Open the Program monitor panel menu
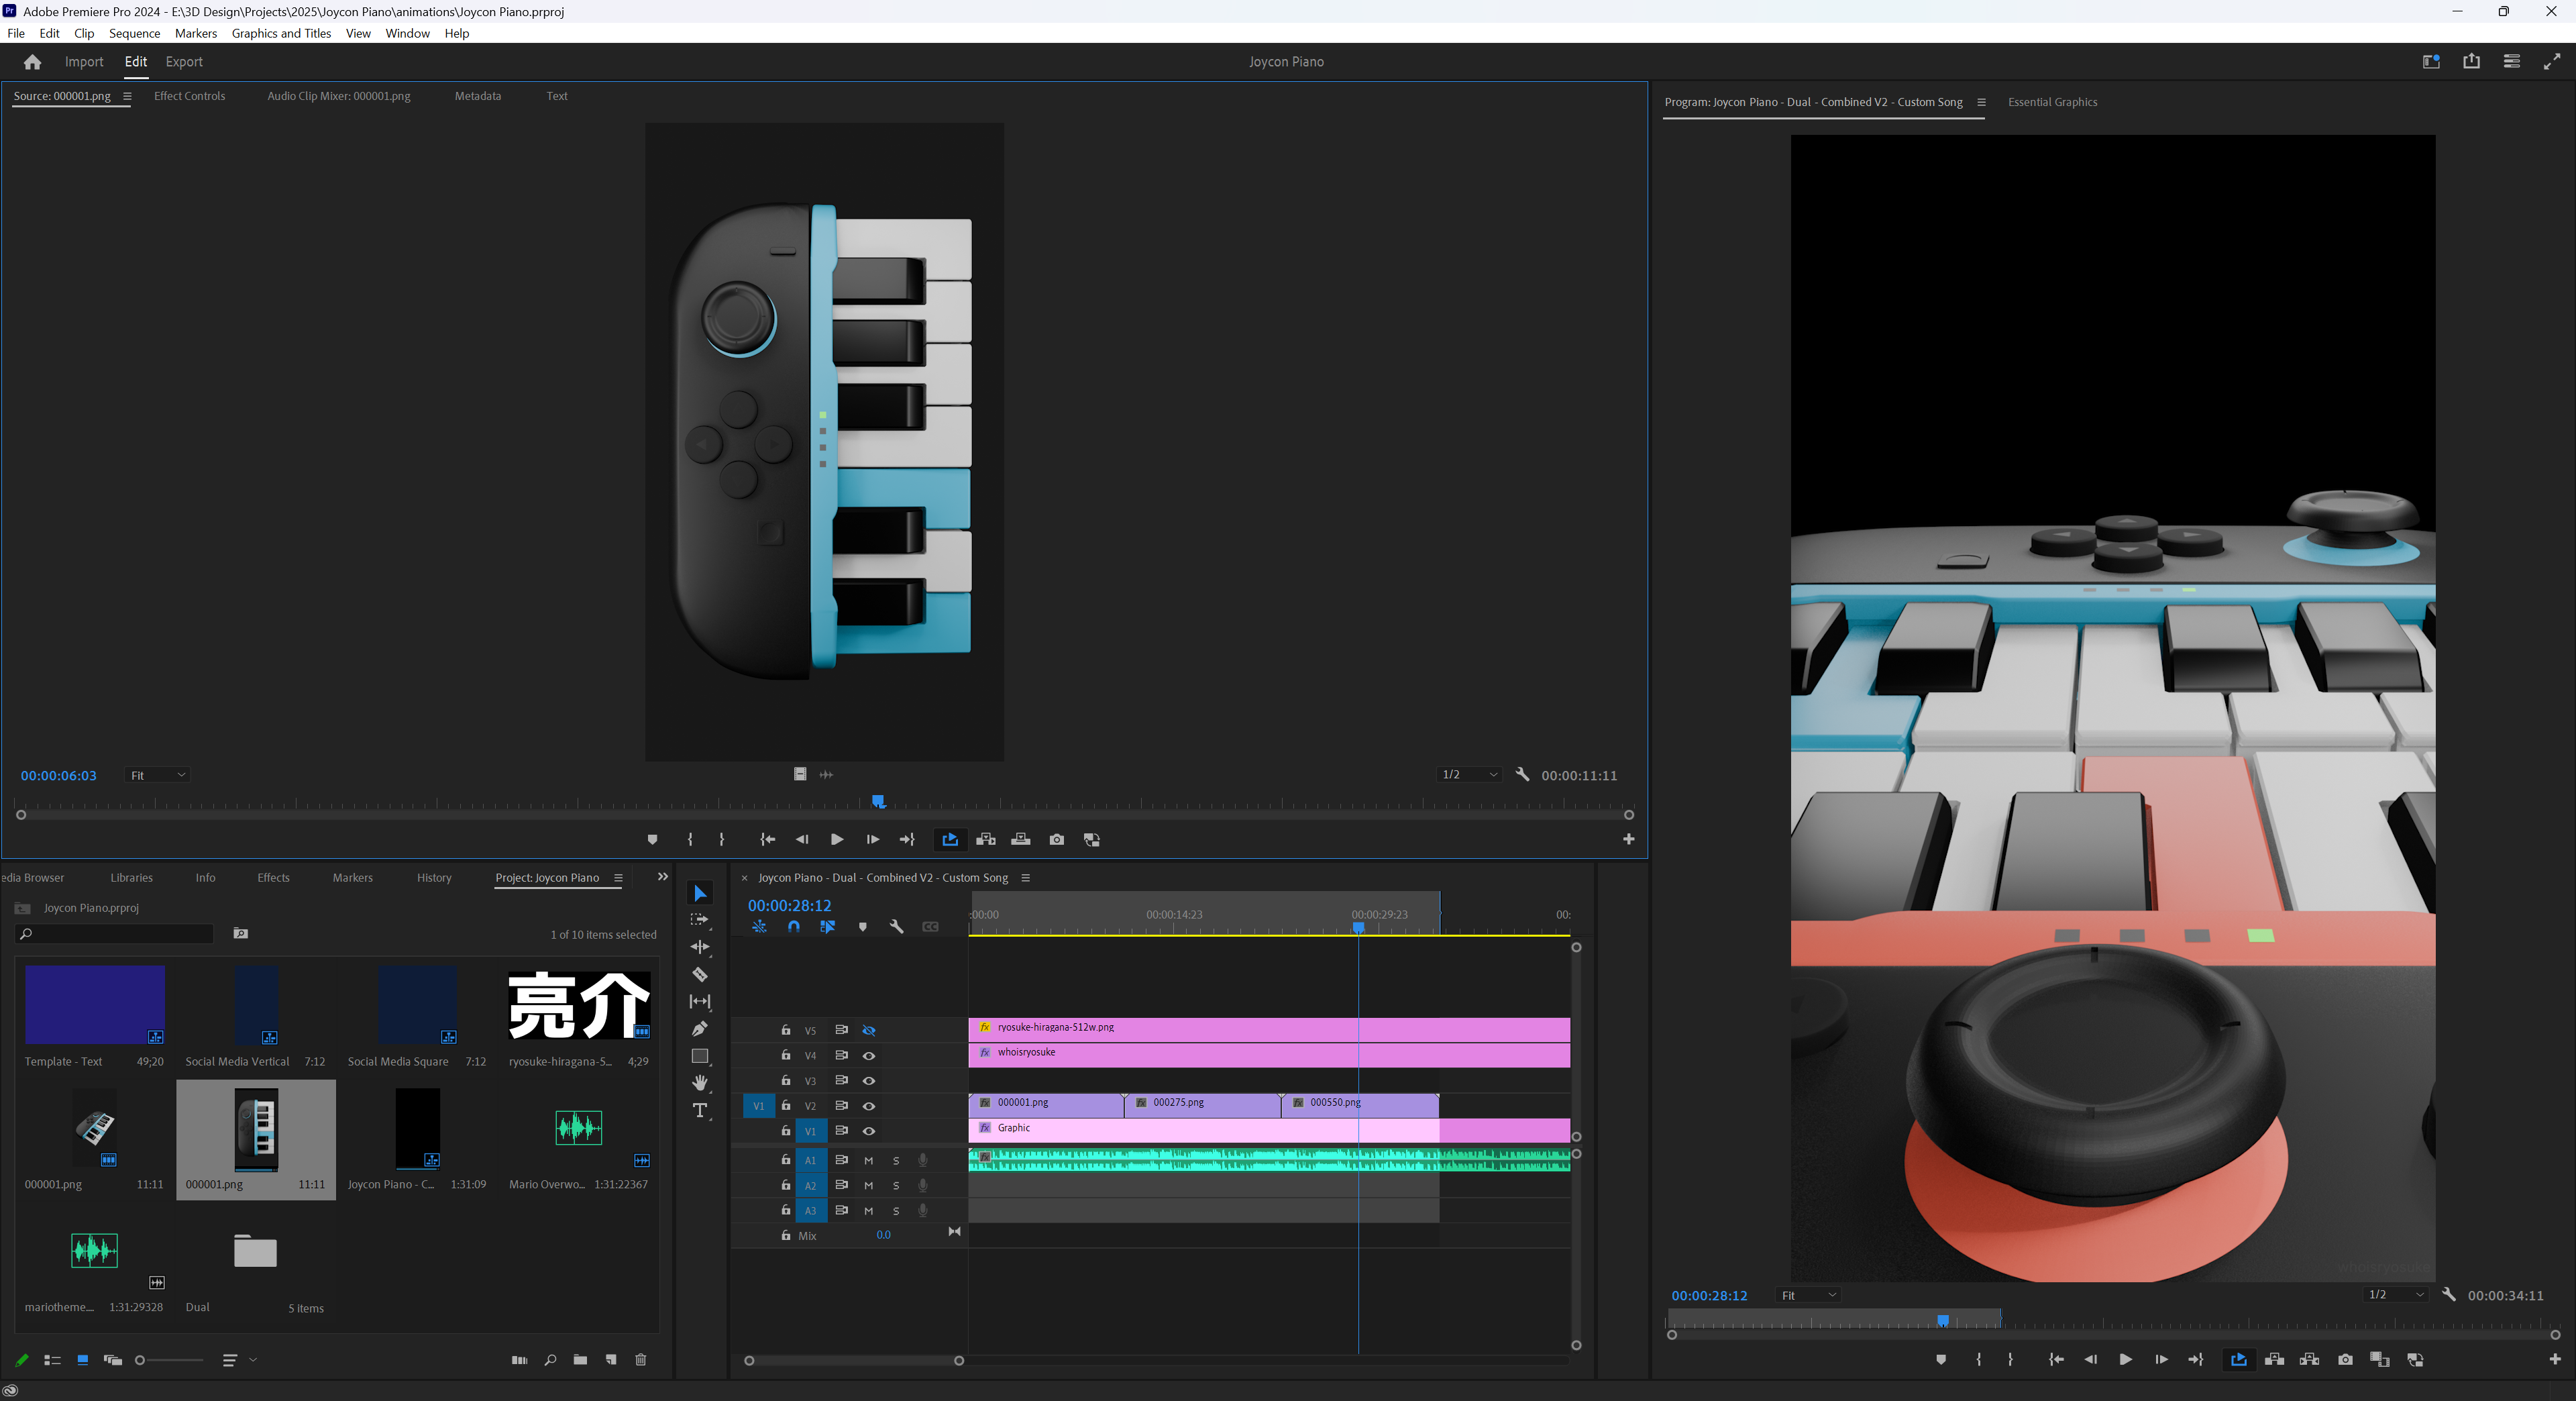 pyautogui.click(x=1982, y=102)
